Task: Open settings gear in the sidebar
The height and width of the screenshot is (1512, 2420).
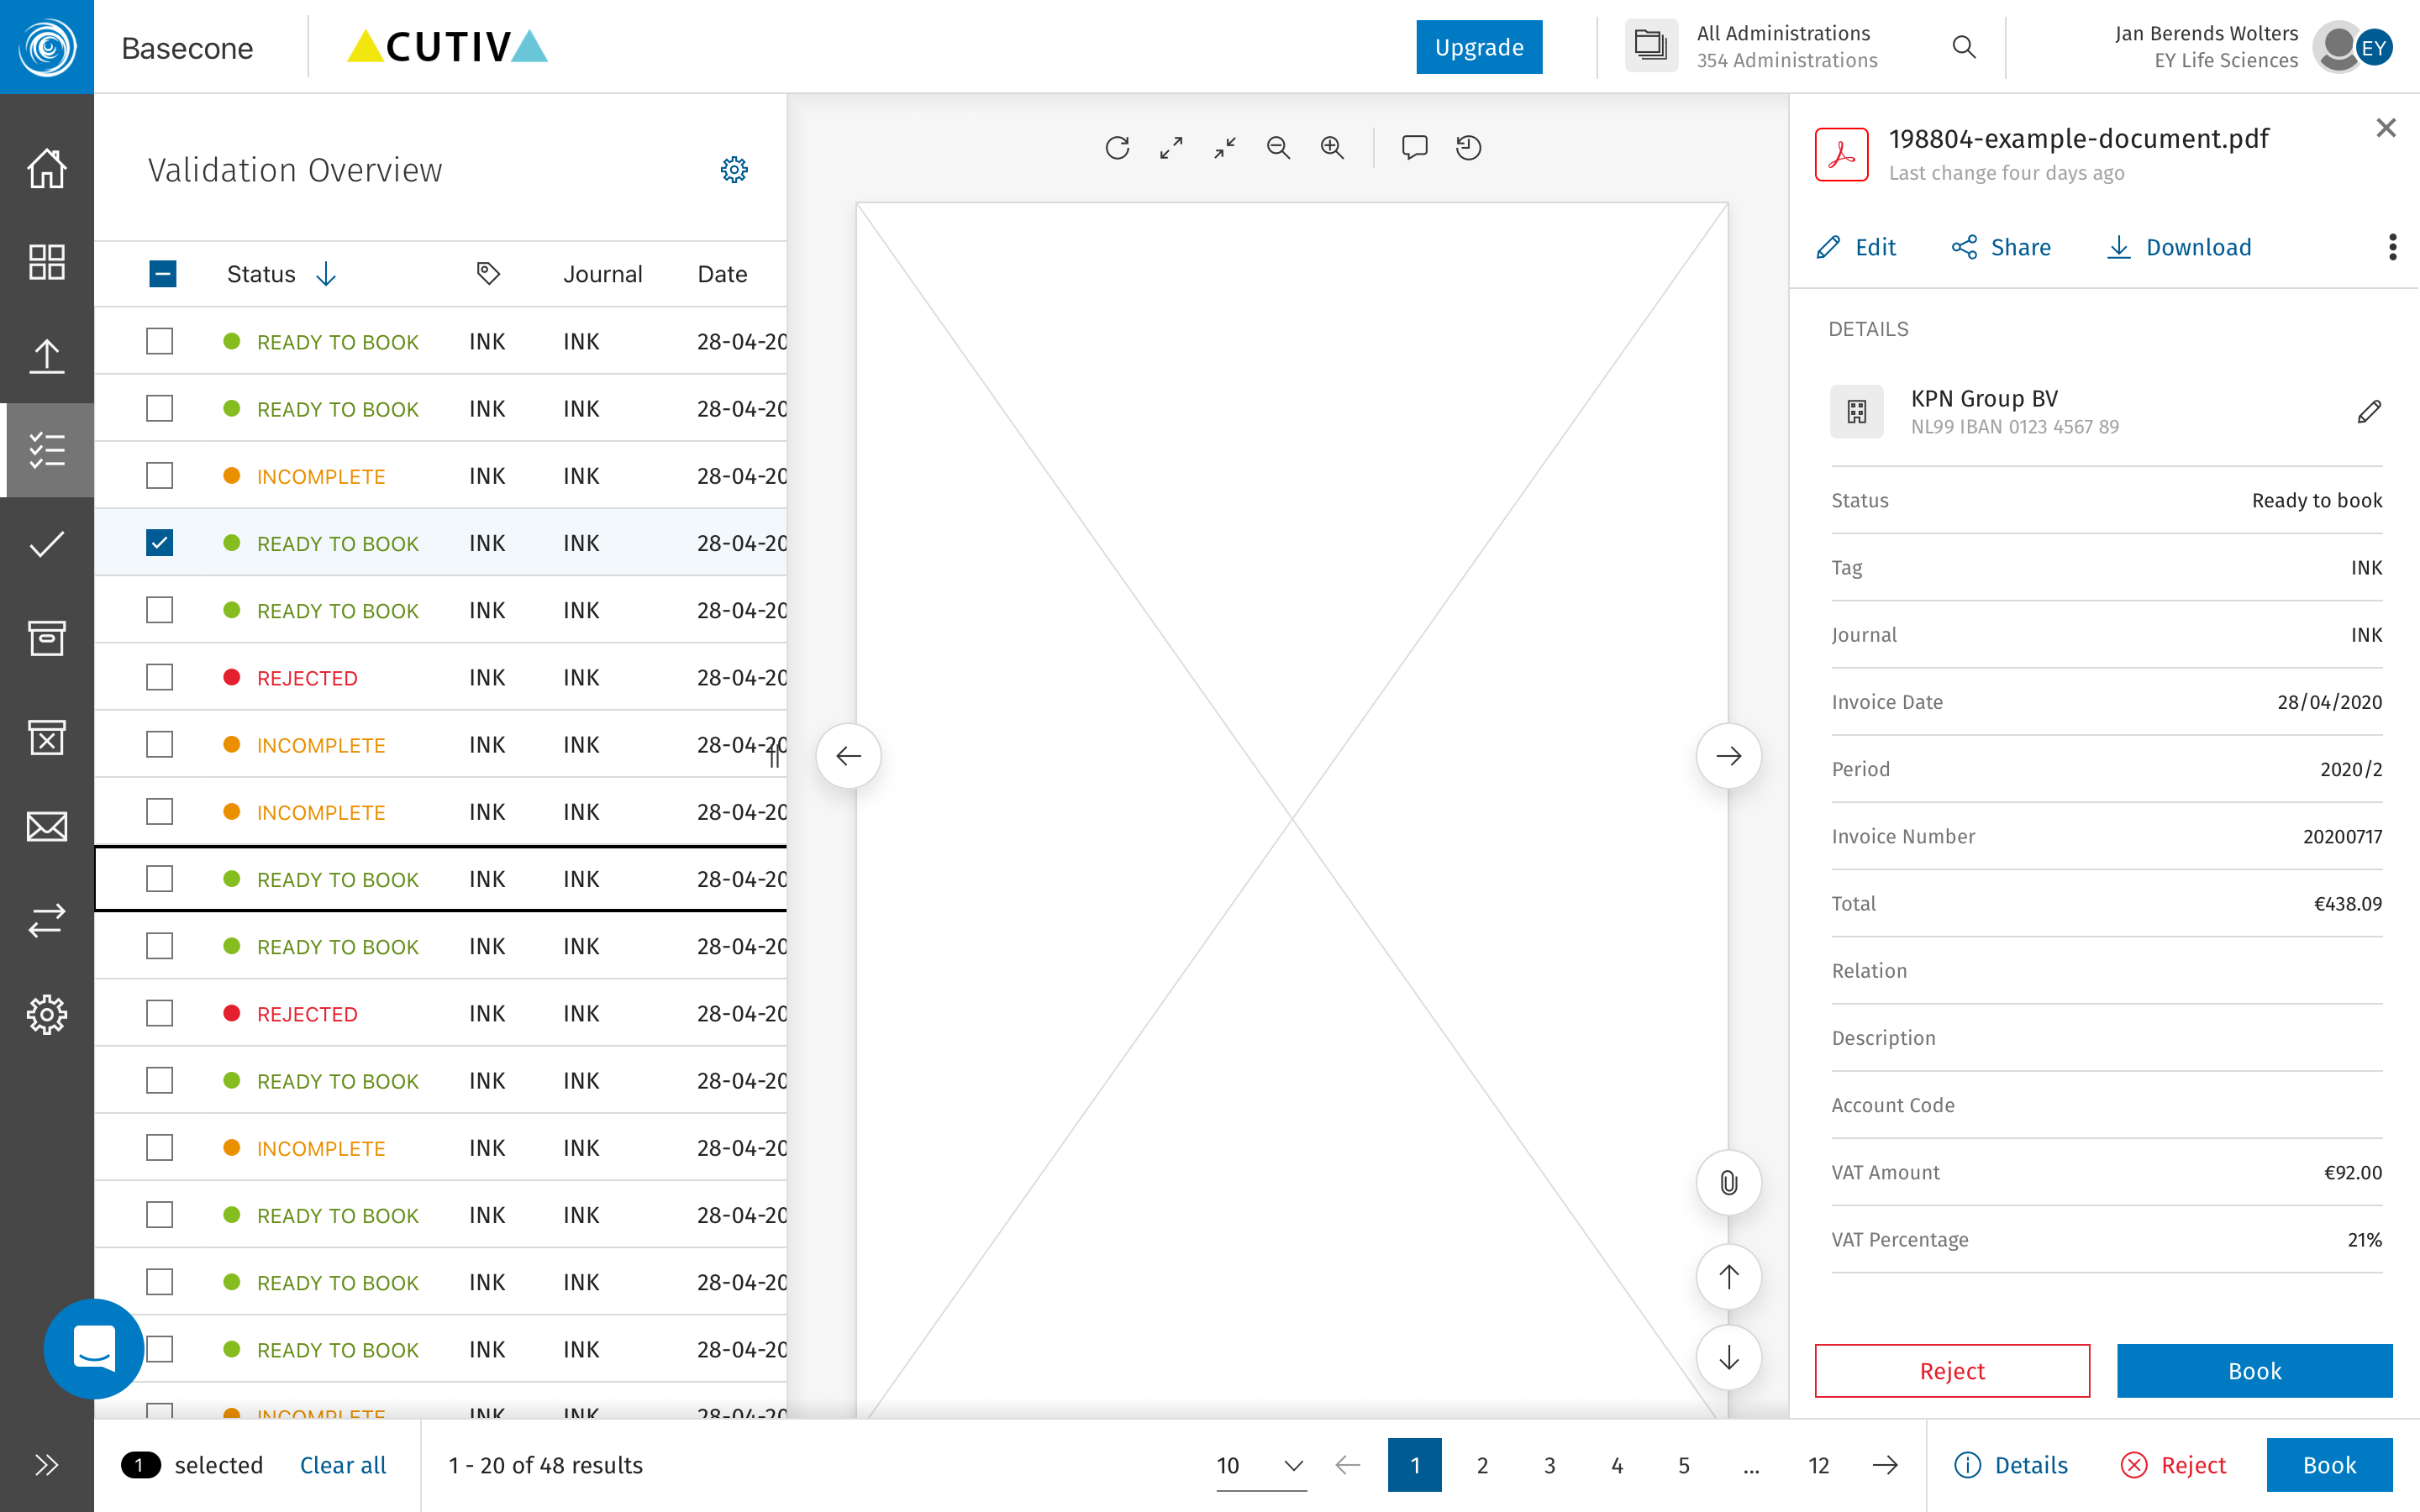Action: [x=46, y=1015]
